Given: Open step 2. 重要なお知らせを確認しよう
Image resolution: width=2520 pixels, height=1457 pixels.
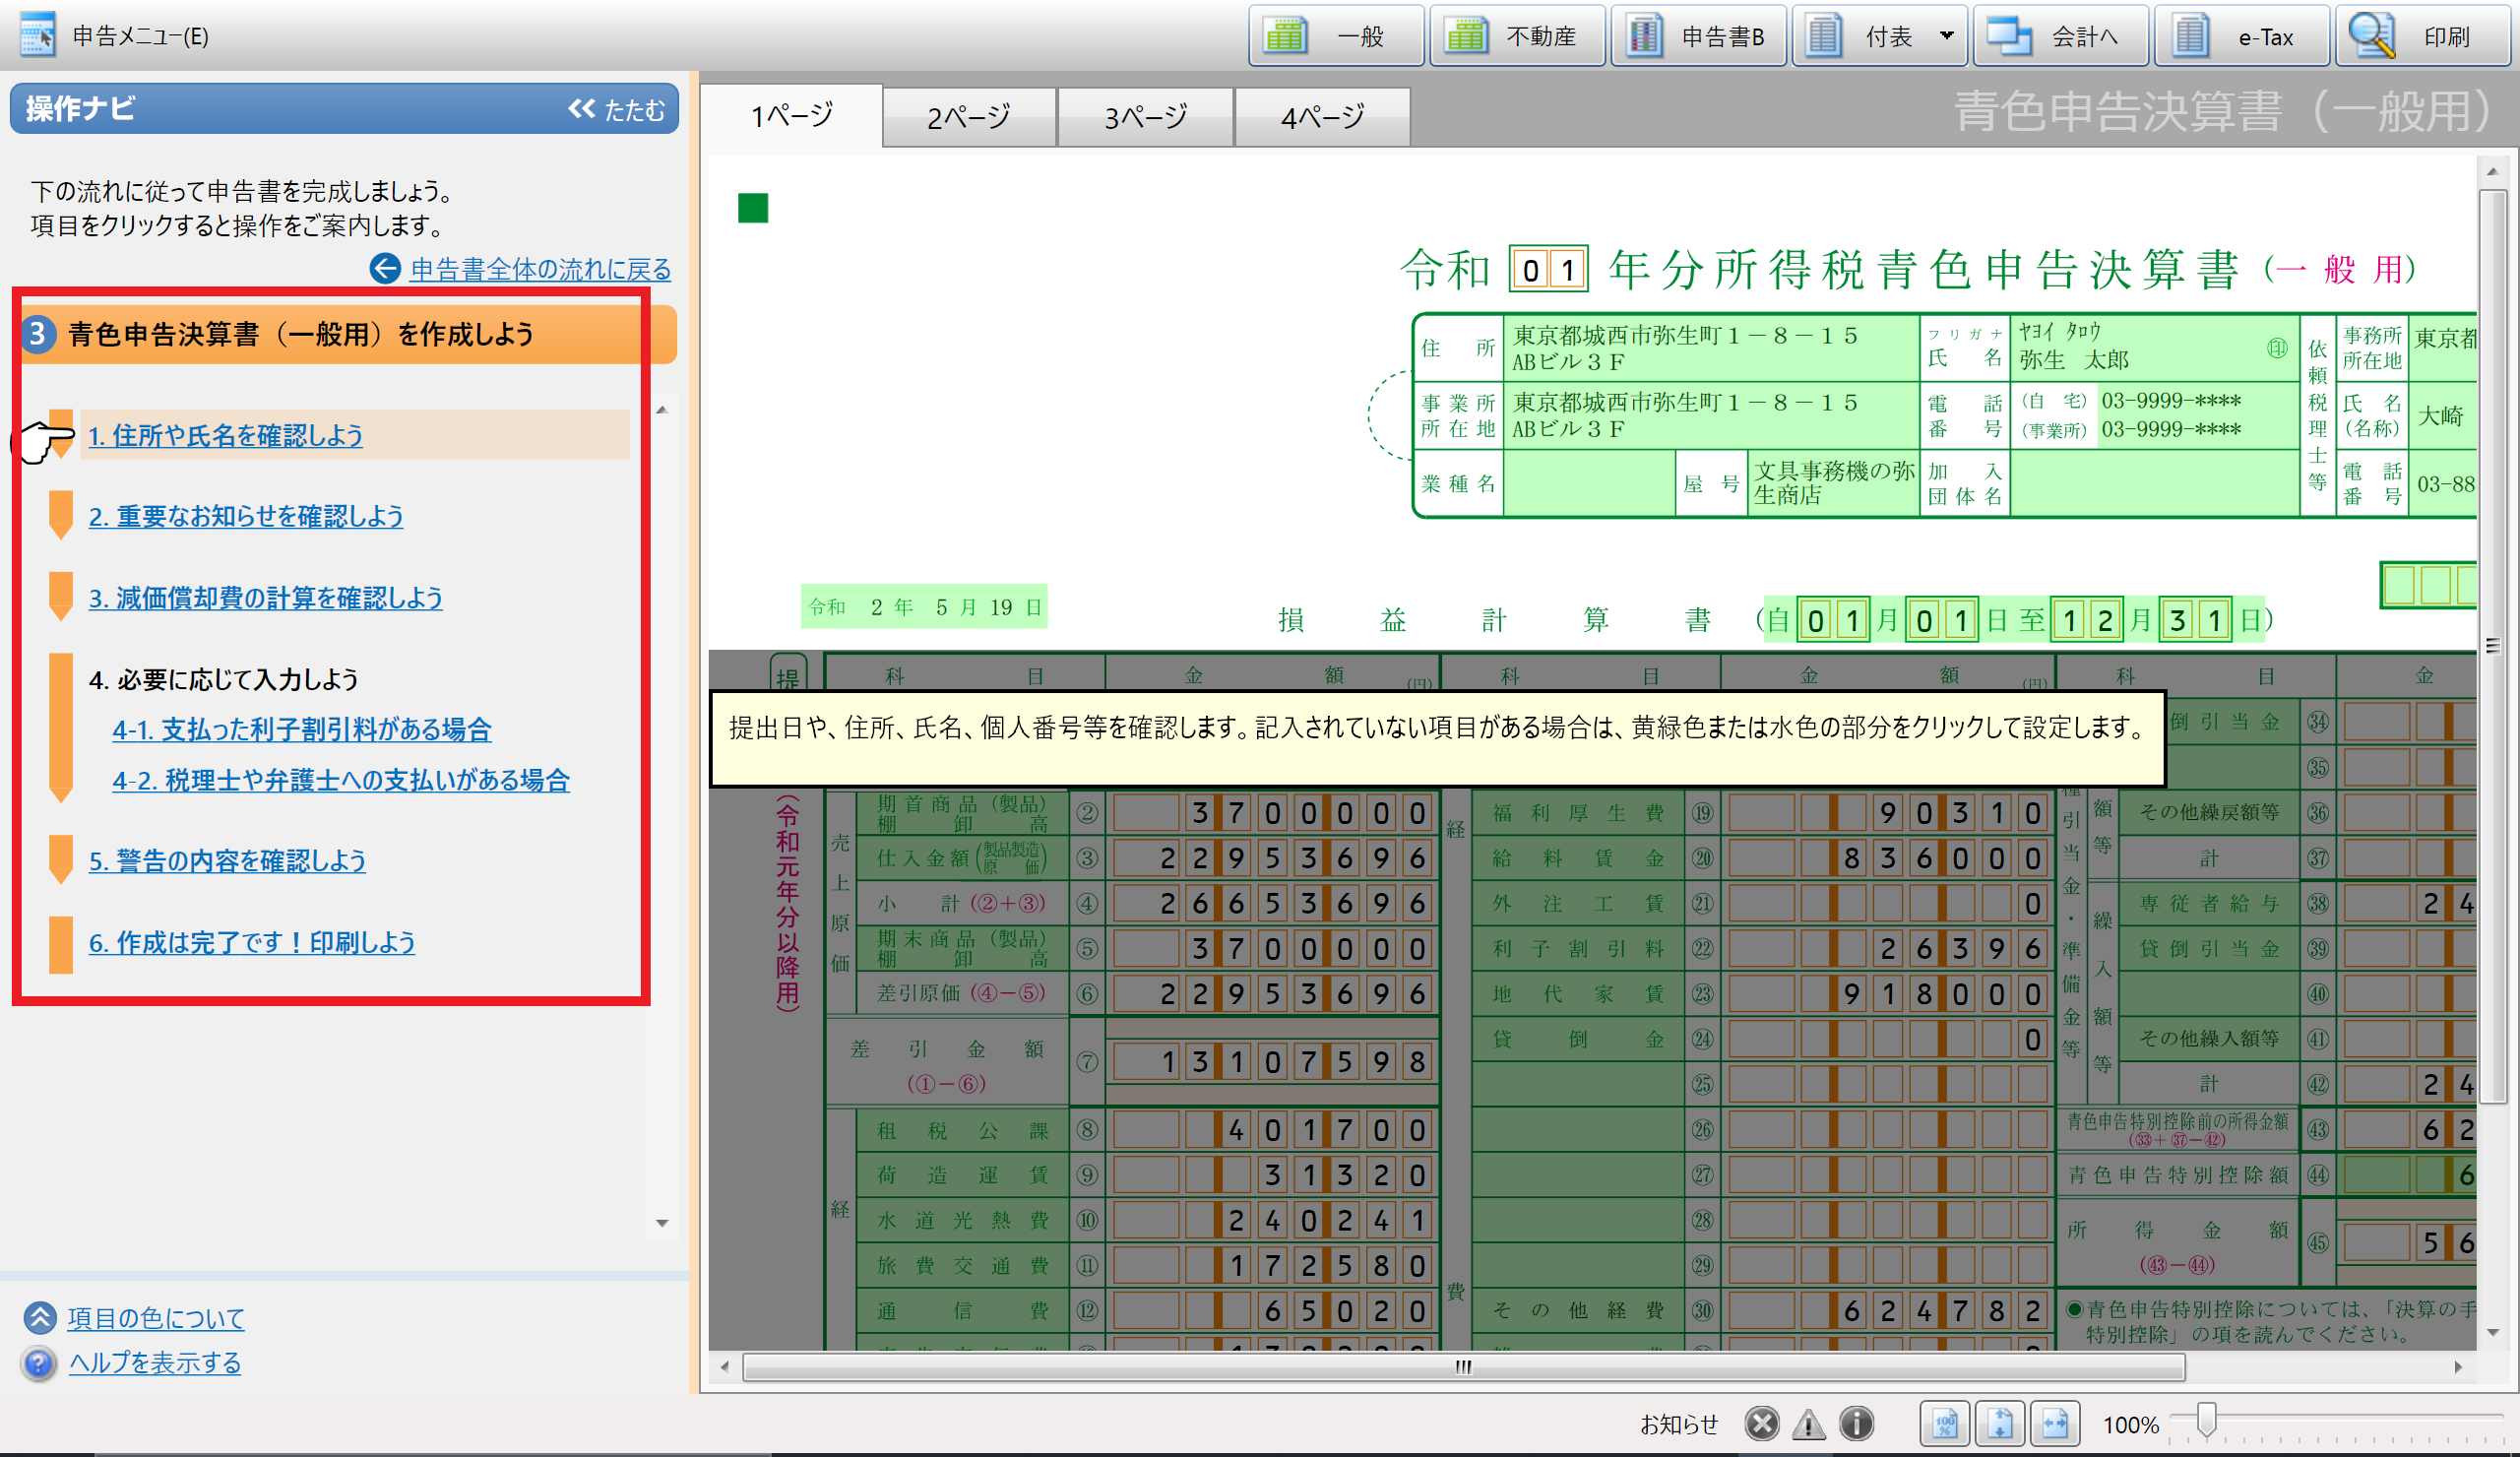Looking at the screenshot, I should tap(246, 516).
